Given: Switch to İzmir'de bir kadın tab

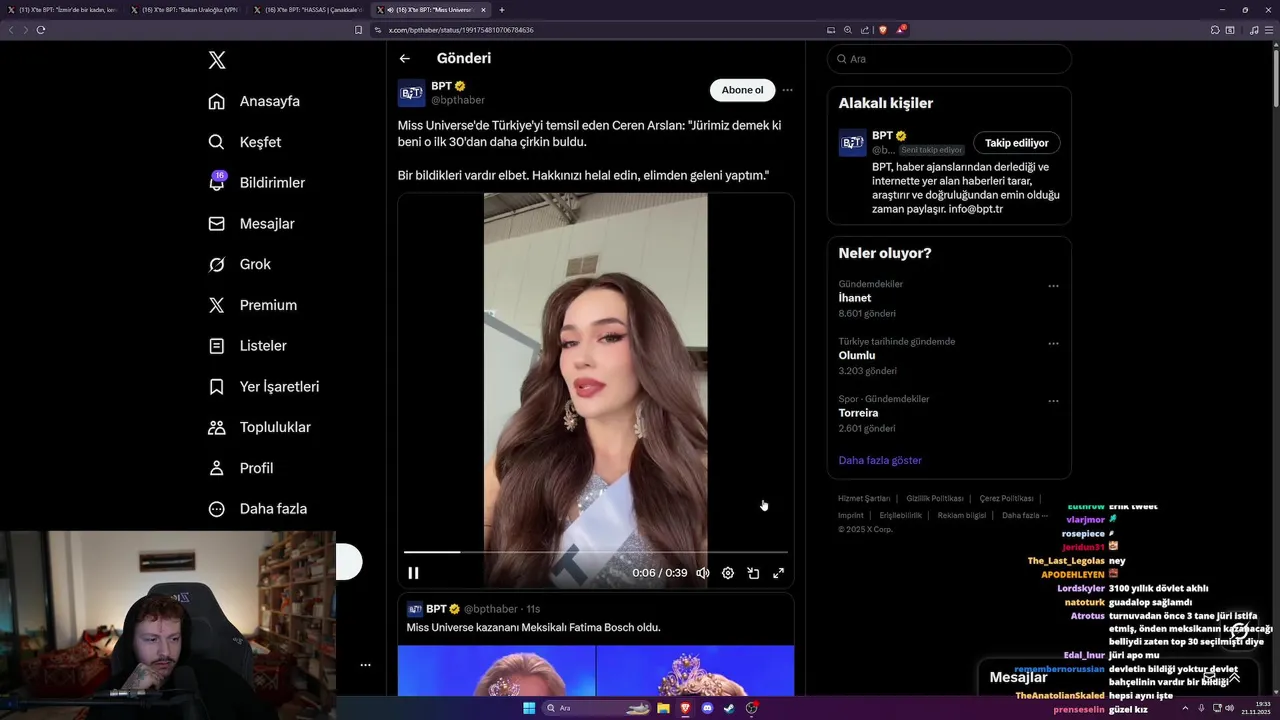Looking at the screenshot, I should click(x=62, y=10).
